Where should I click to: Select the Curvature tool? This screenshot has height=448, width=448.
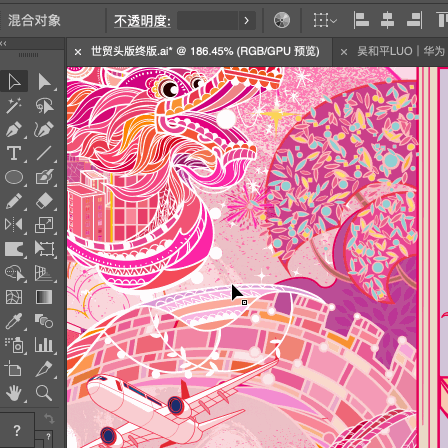pyautogui.click(x=45, y=130)
